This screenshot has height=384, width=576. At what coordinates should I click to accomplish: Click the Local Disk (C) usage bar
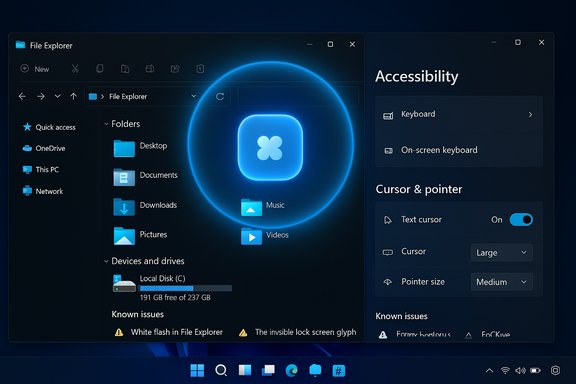point(186,288)
